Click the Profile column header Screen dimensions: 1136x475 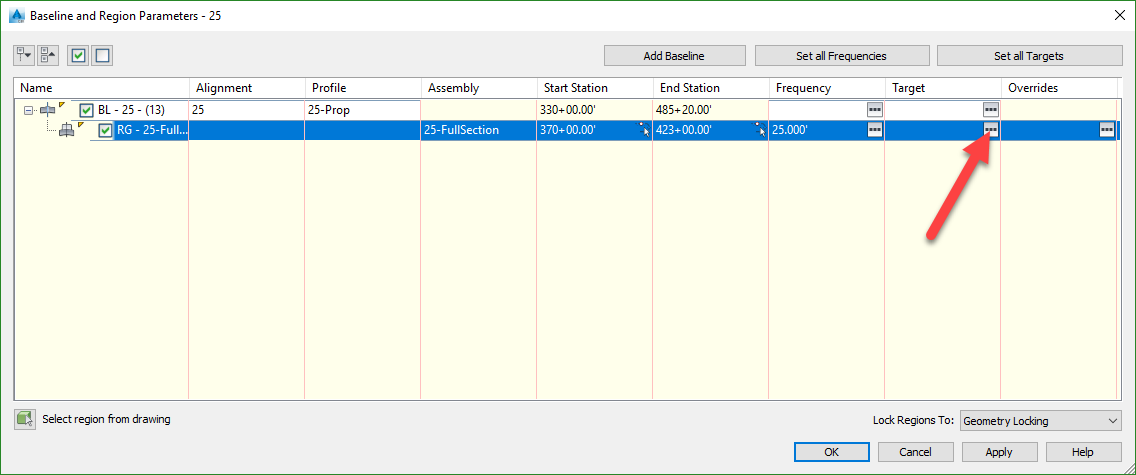(x=363, y=88)
